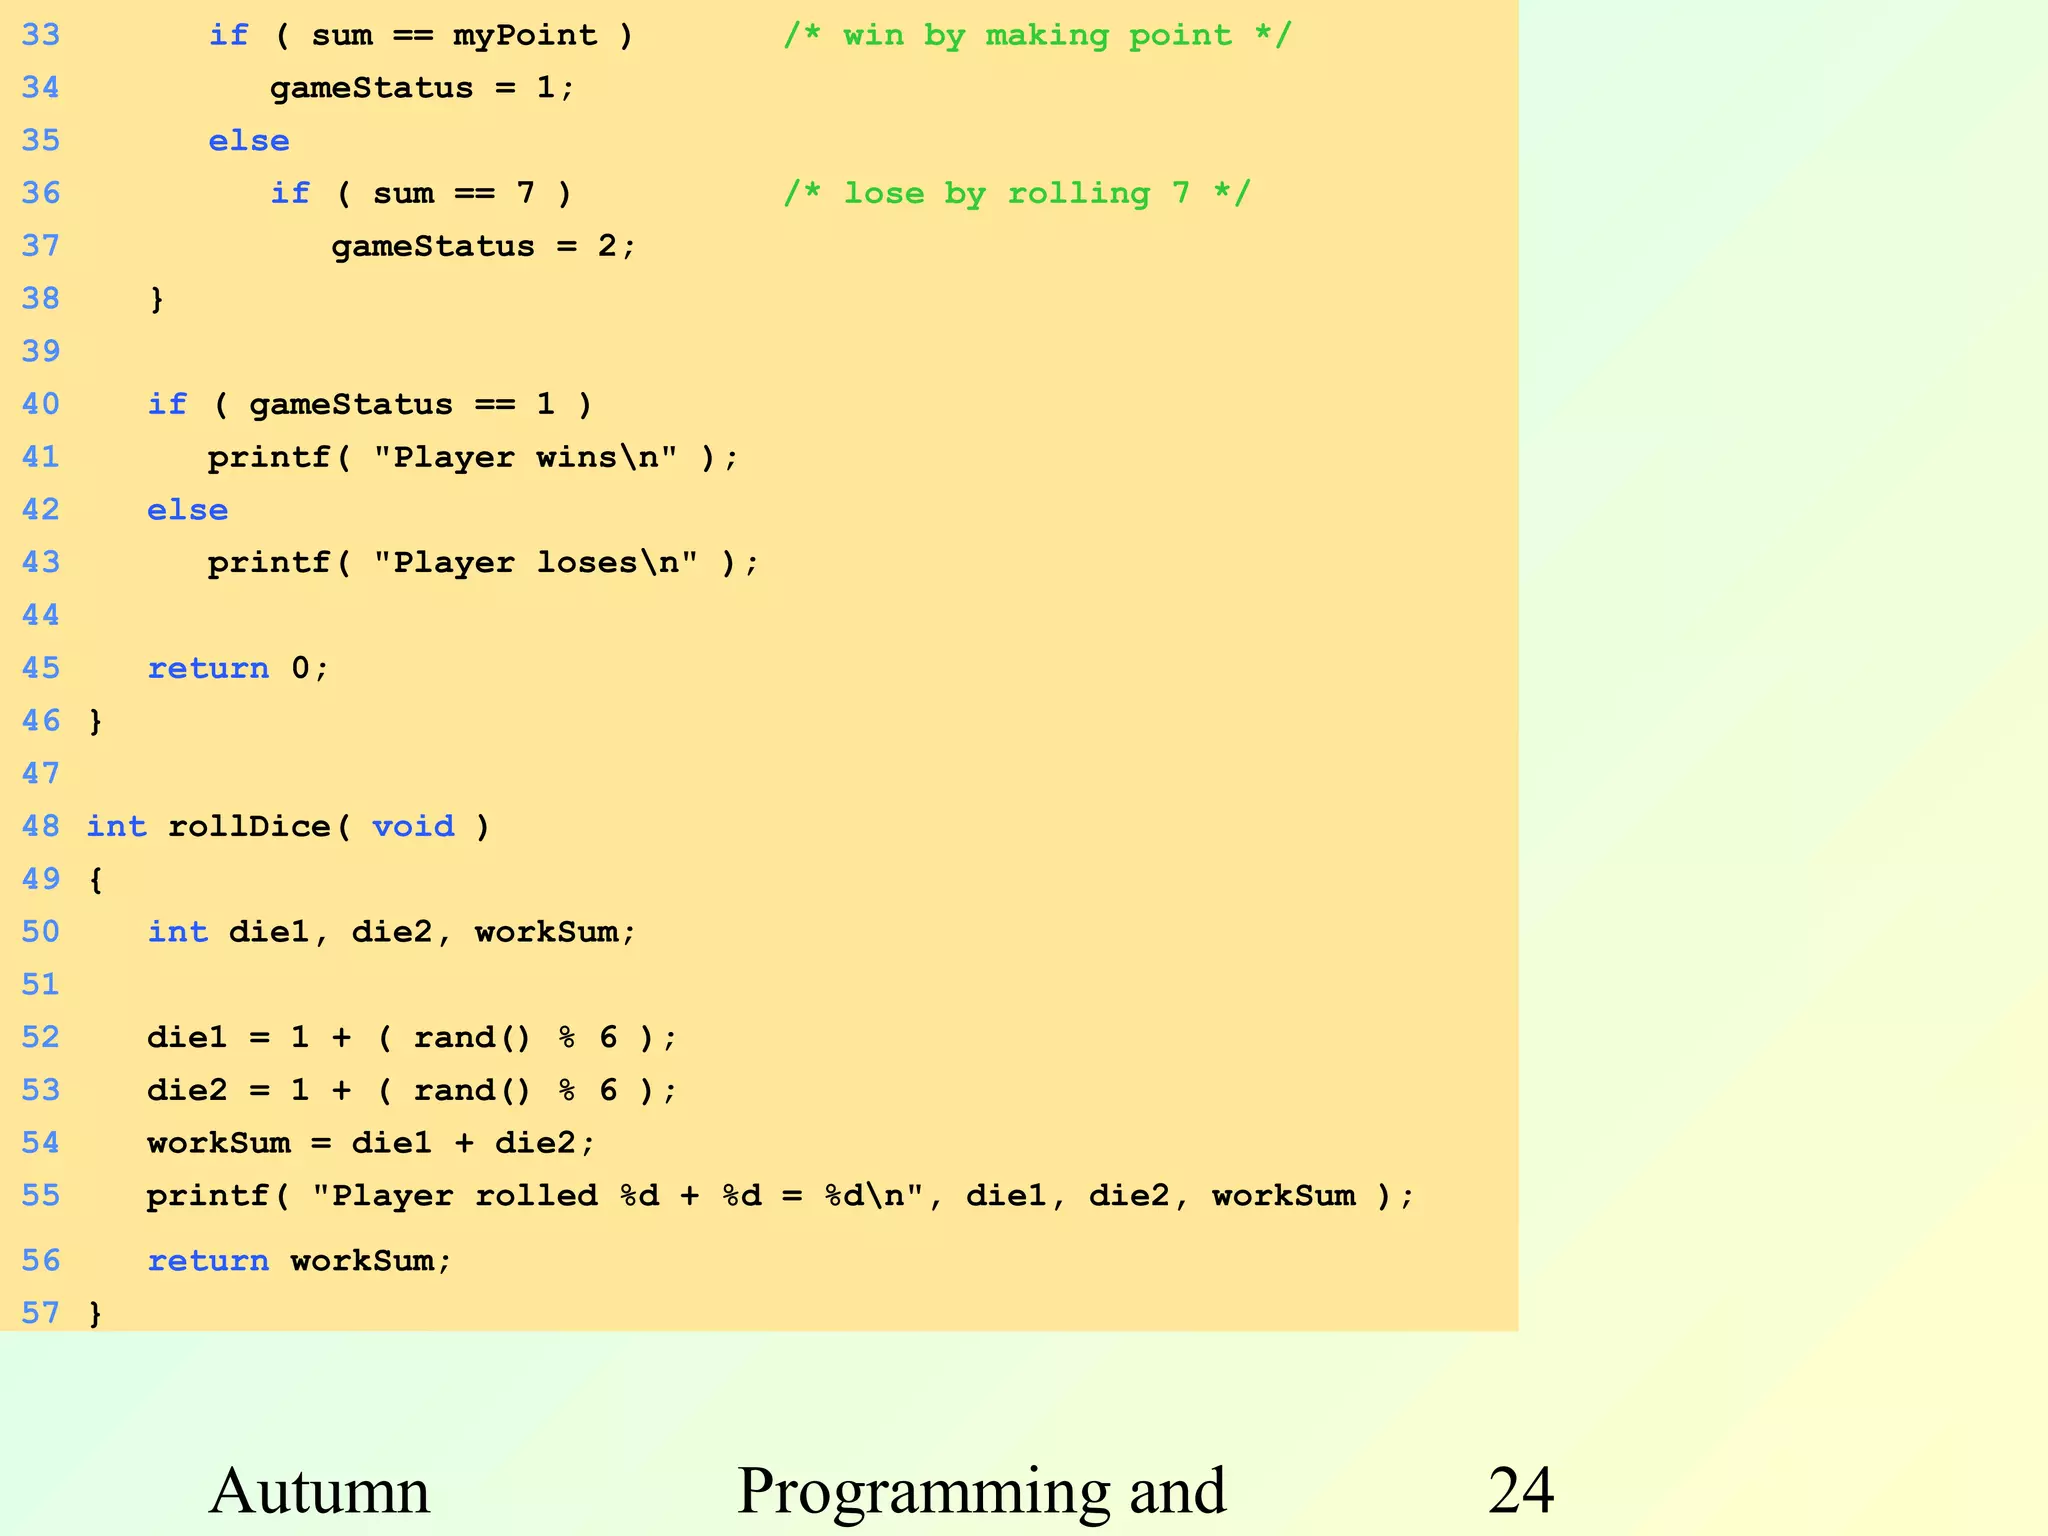Image resolution: width=2048 pixels, height=1536 pixels.
Task: Click the closing brace on line 57
Action: [x=95, y=1313]
